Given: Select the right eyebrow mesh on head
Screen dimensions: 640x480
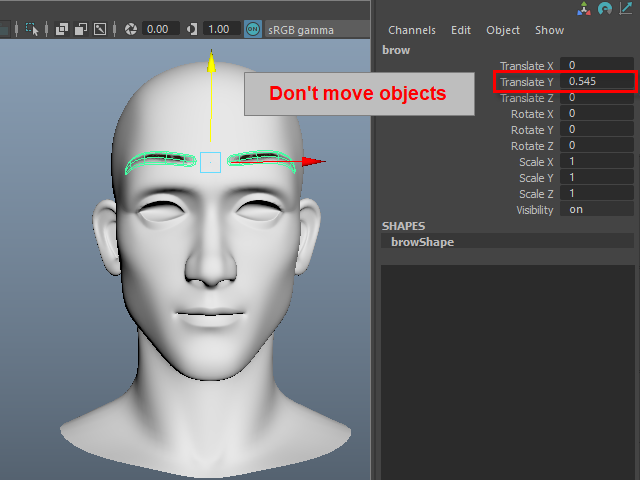Looking at the screenshot, I should click(262, 161).
